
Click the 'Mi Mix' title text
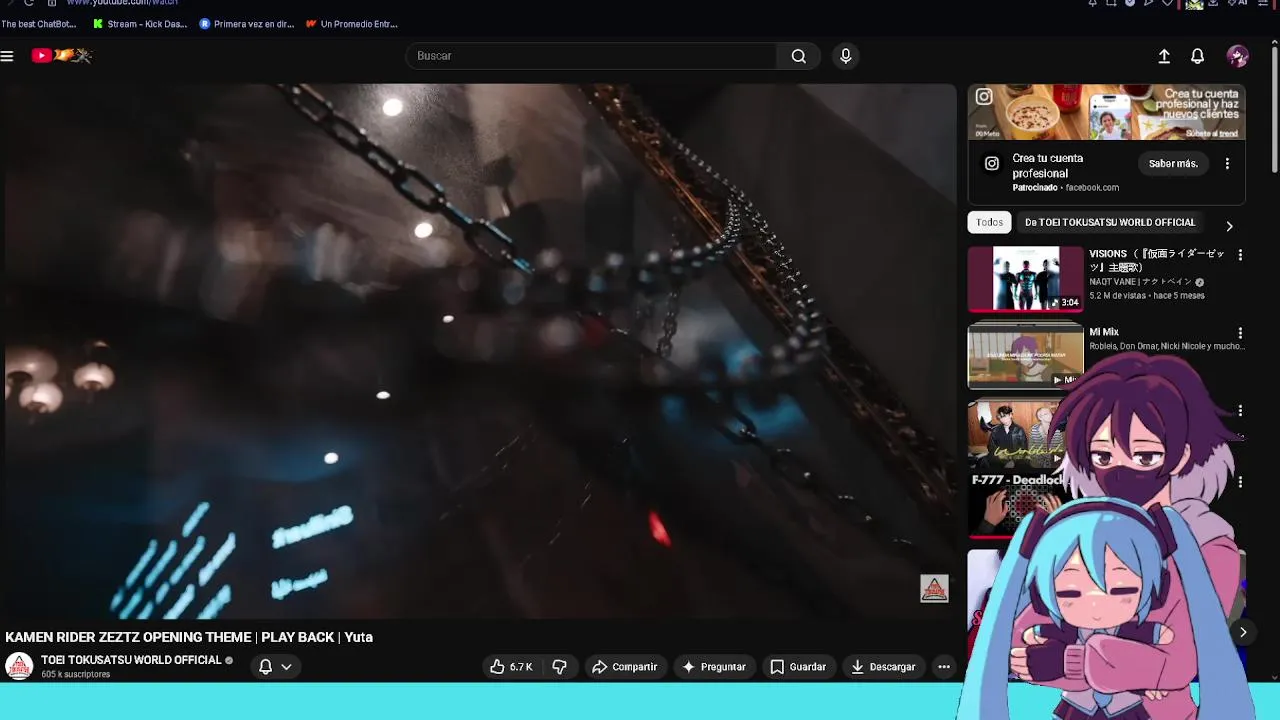(x=1104, y=332)
